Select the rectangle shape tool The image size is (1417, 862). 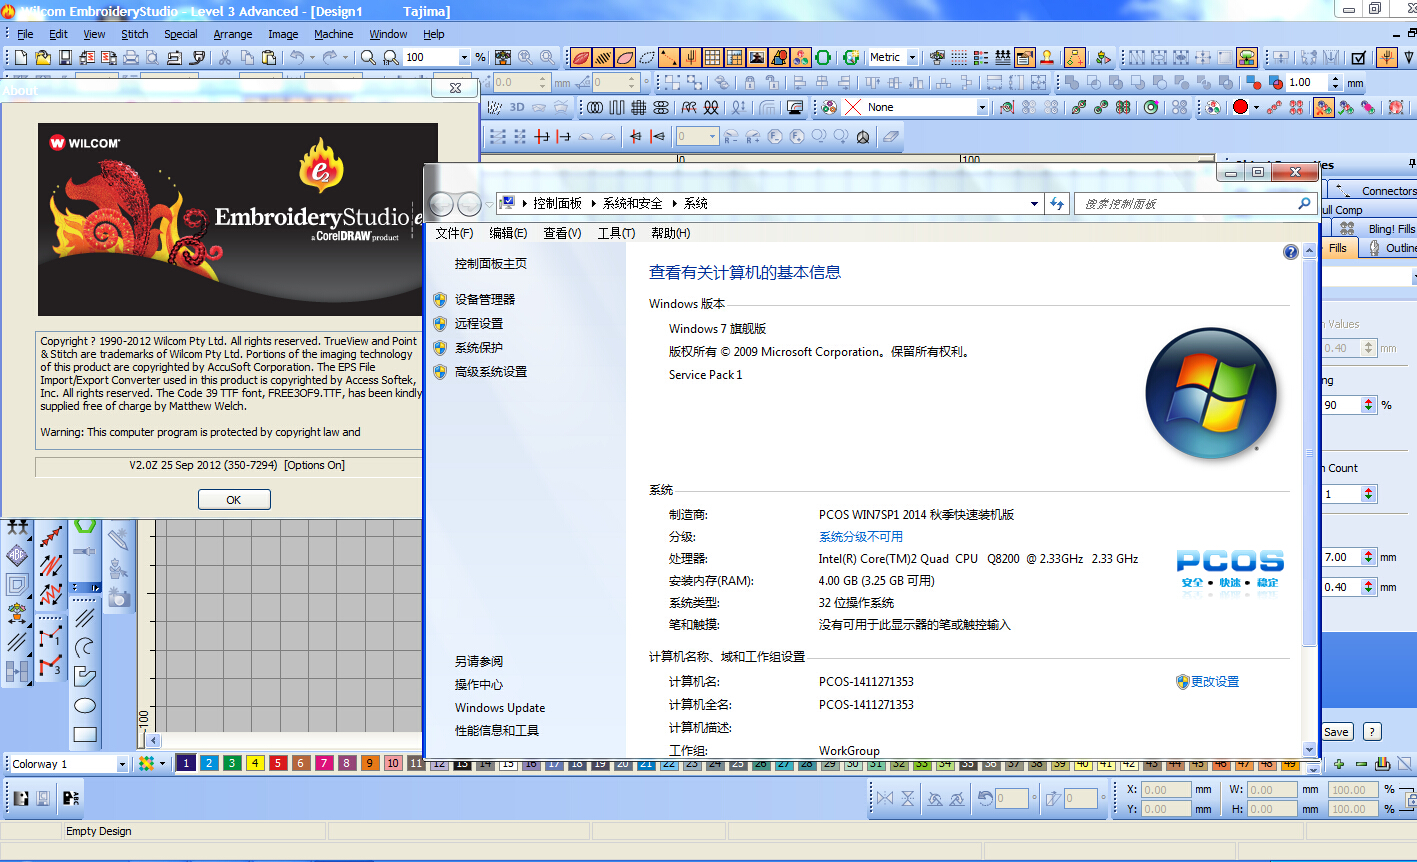pos(85,734)
